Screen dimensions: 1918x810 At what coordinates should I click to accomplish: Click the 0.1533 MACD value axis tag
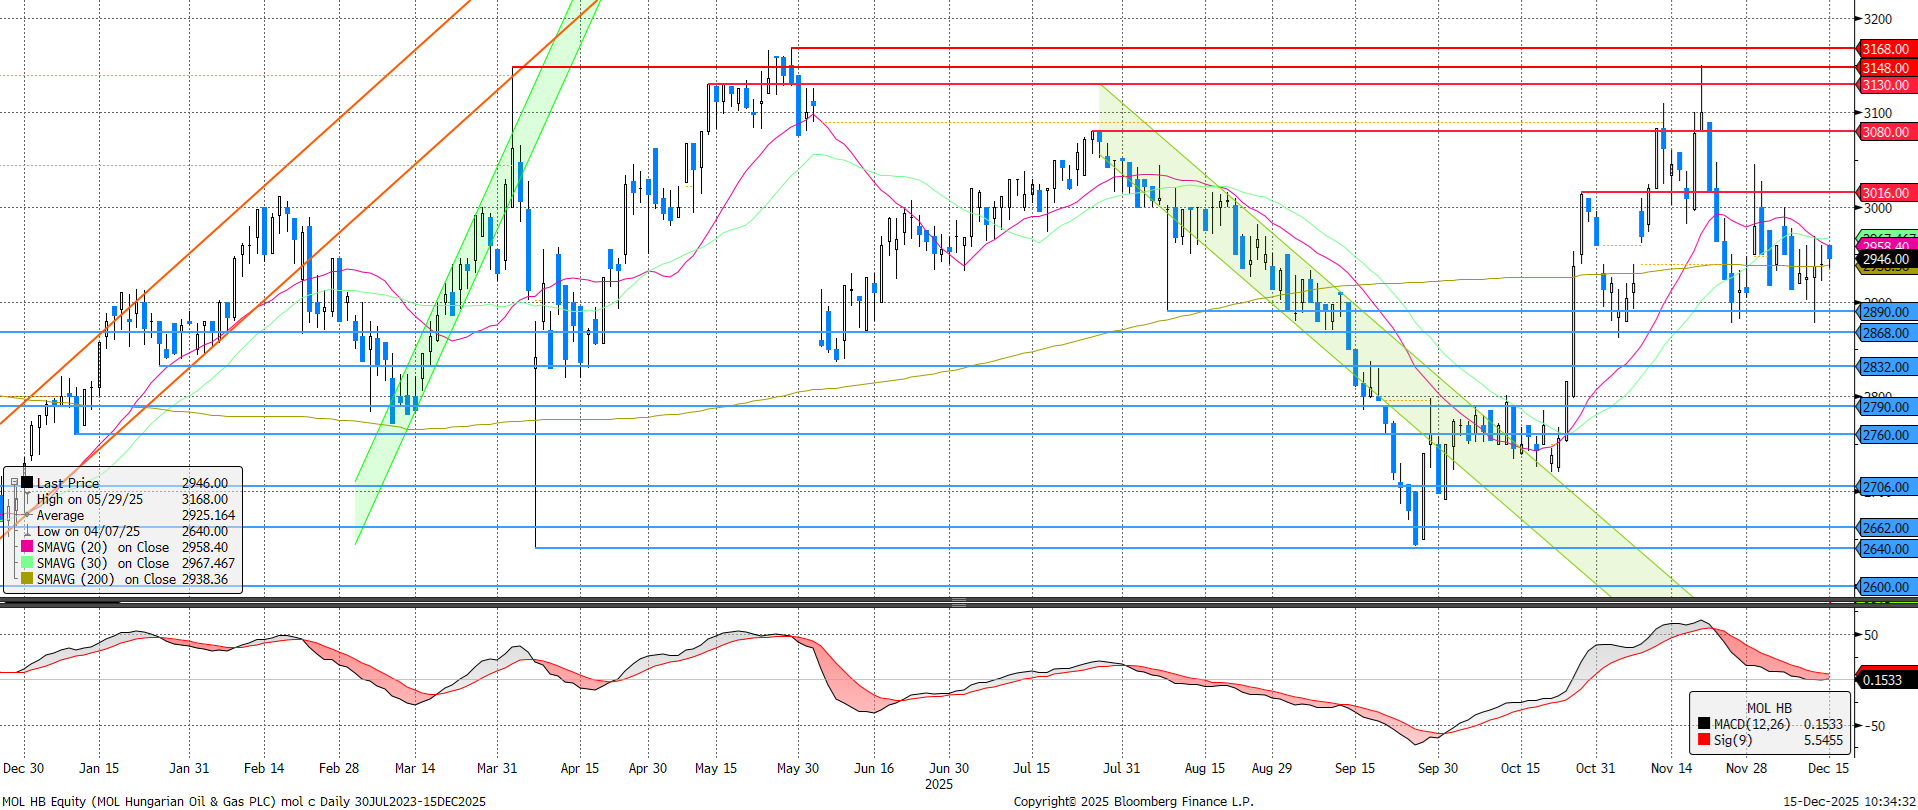coord(1882,680)
